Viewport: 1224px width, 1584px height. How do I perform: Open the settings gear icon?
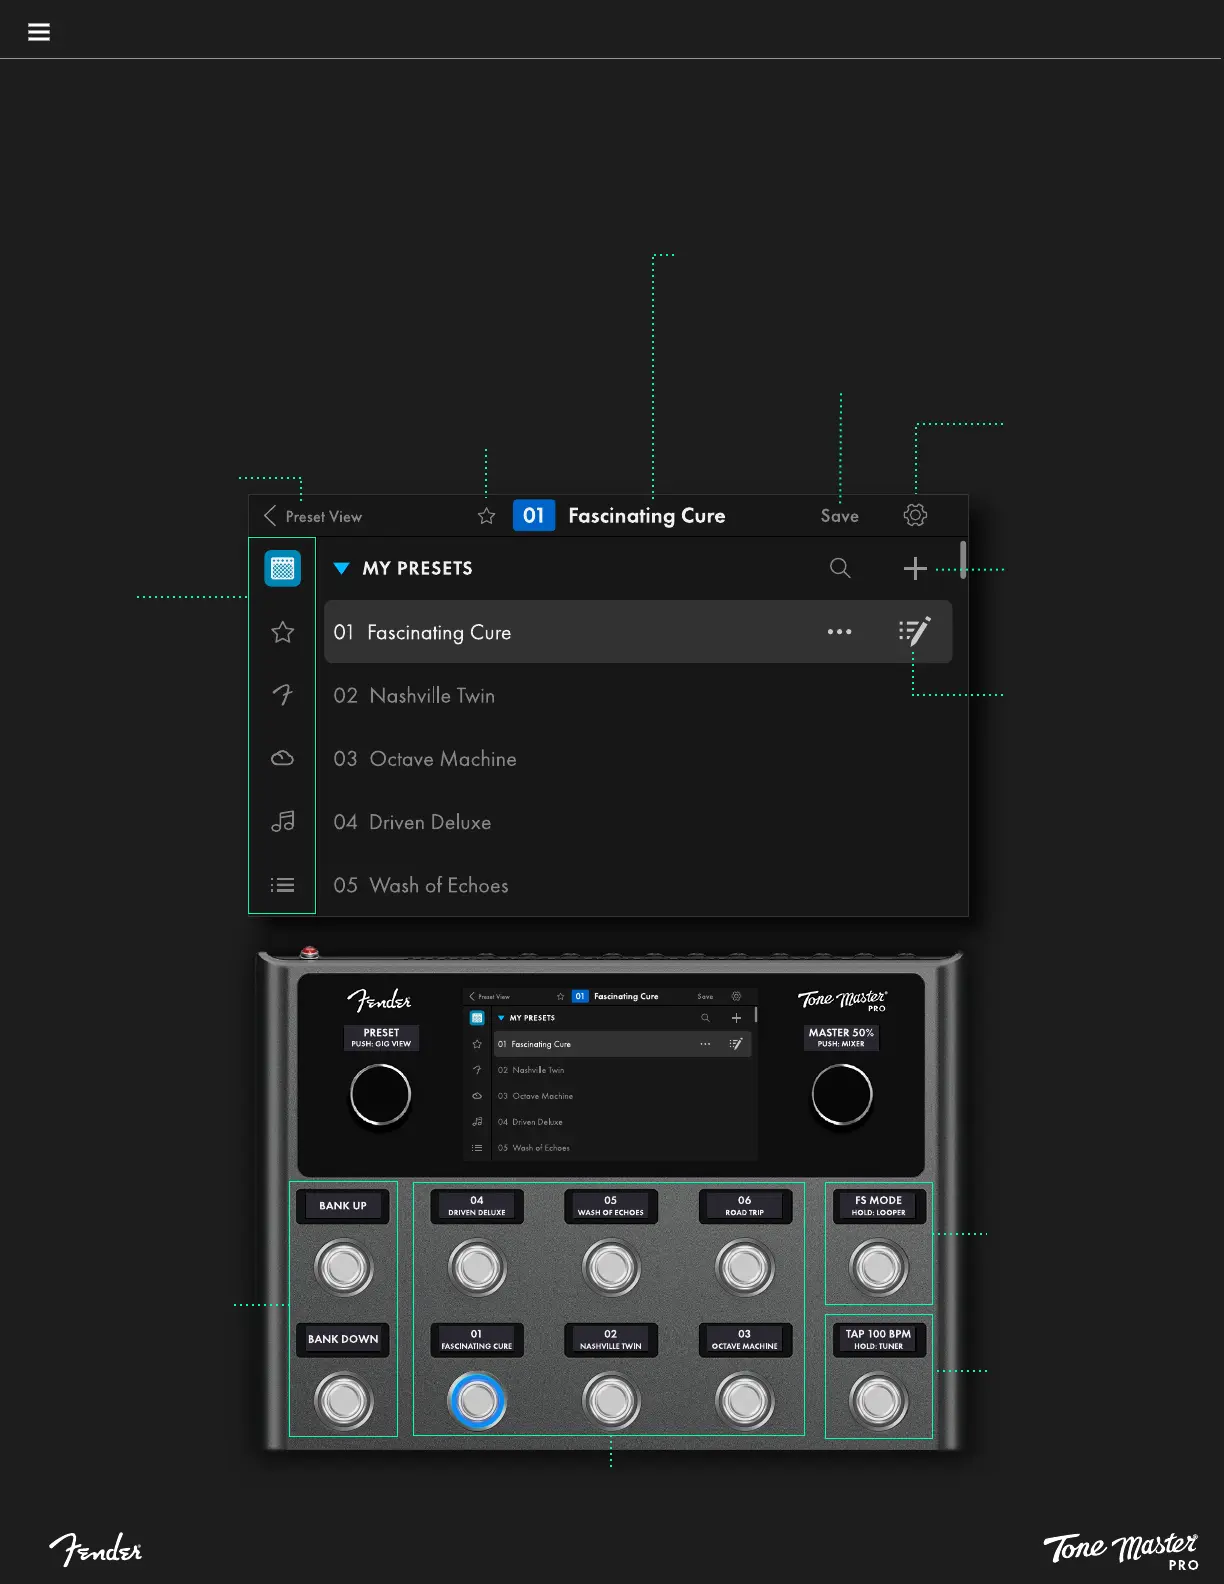(x=915, y=515)
